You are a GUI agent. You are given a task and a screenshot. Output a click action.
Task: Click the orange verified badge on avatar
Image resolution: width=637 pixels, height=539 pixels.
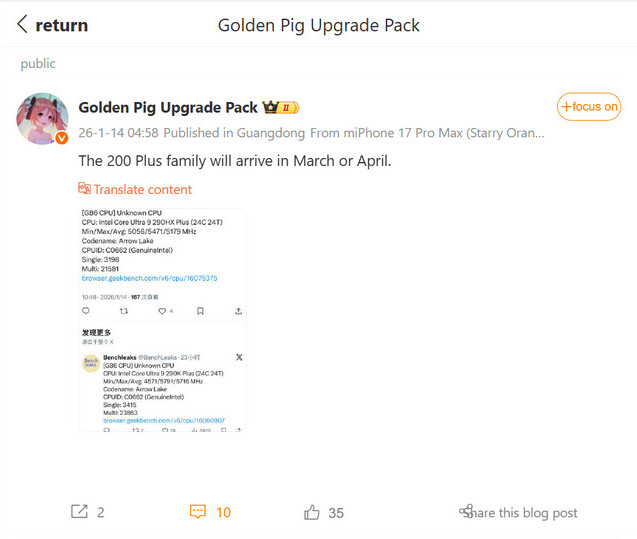click(x=62, y=138)
